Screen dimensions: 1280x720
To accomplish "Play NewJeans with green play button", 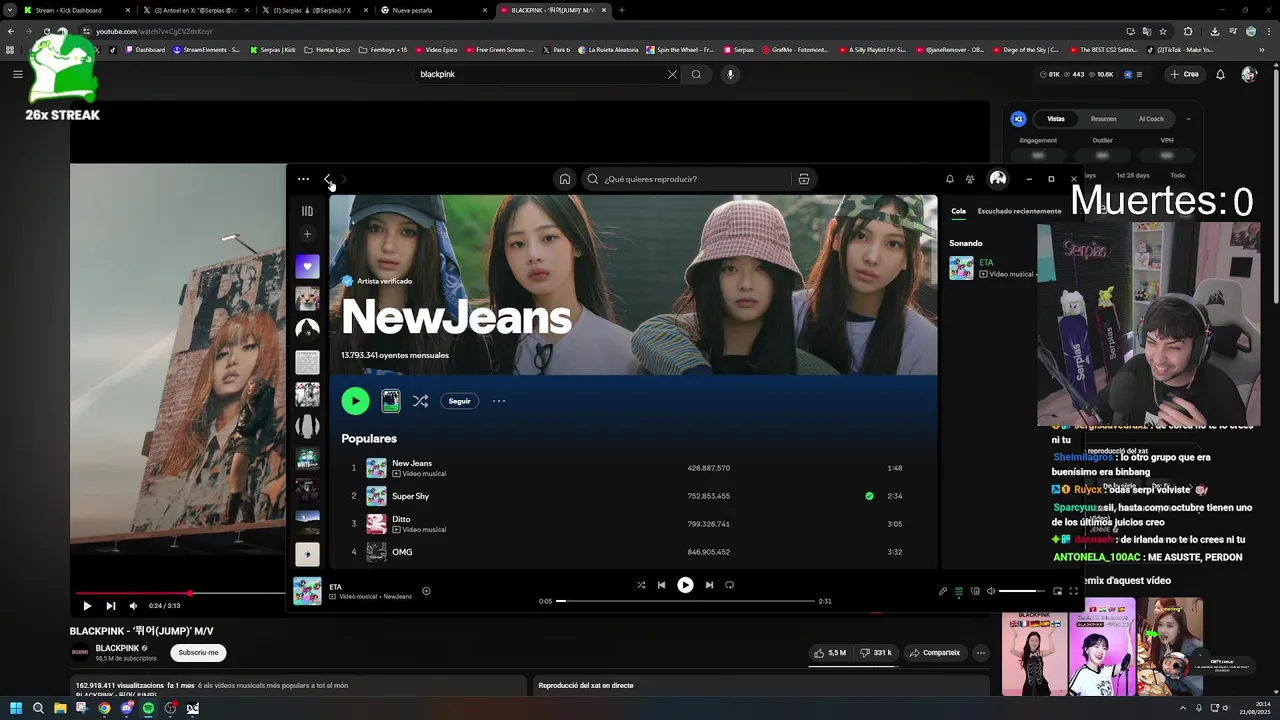I will point(355,401).
